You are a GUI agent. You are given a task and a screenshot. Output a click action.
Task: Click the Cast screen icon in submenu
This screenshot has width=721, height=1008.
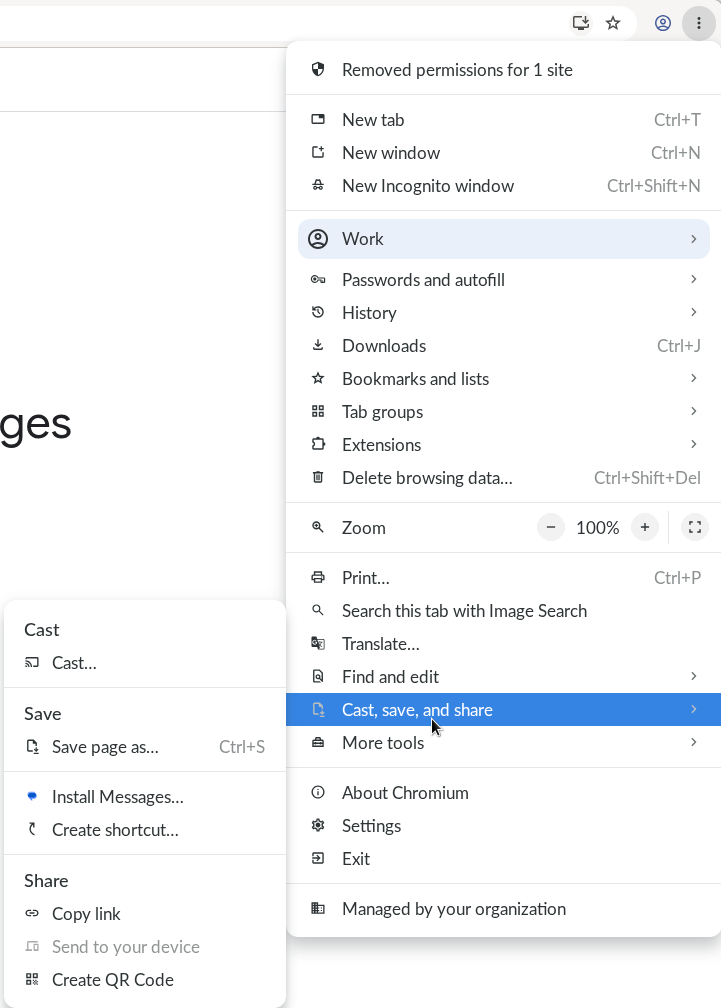[32, 663]
